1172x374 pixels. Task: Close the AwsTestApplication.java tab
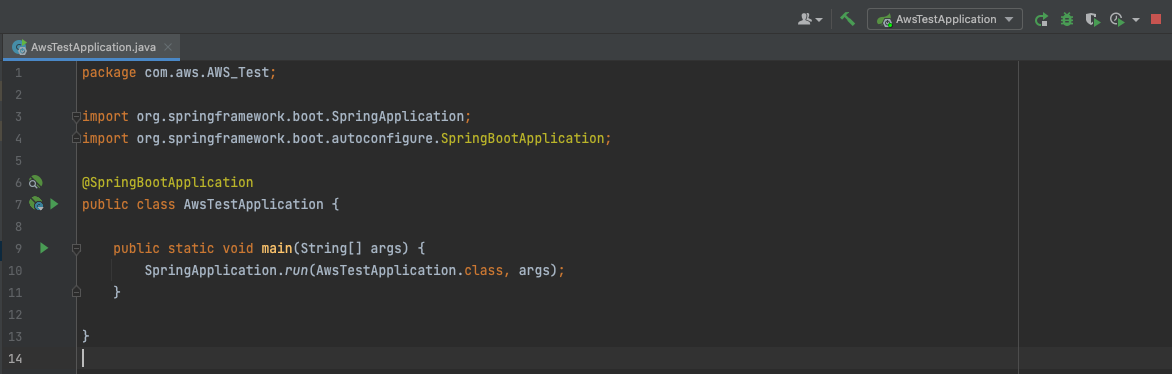(168, 47)
